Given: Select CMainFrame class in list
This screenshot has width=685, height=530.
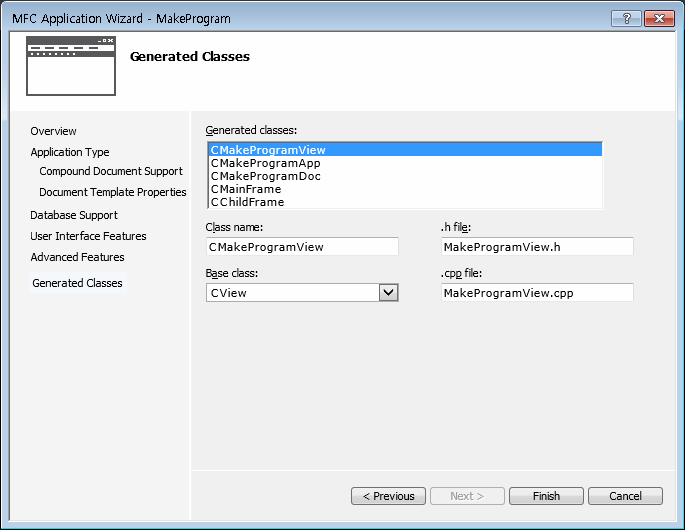Looking at the screenshot, I should (405, 189).
